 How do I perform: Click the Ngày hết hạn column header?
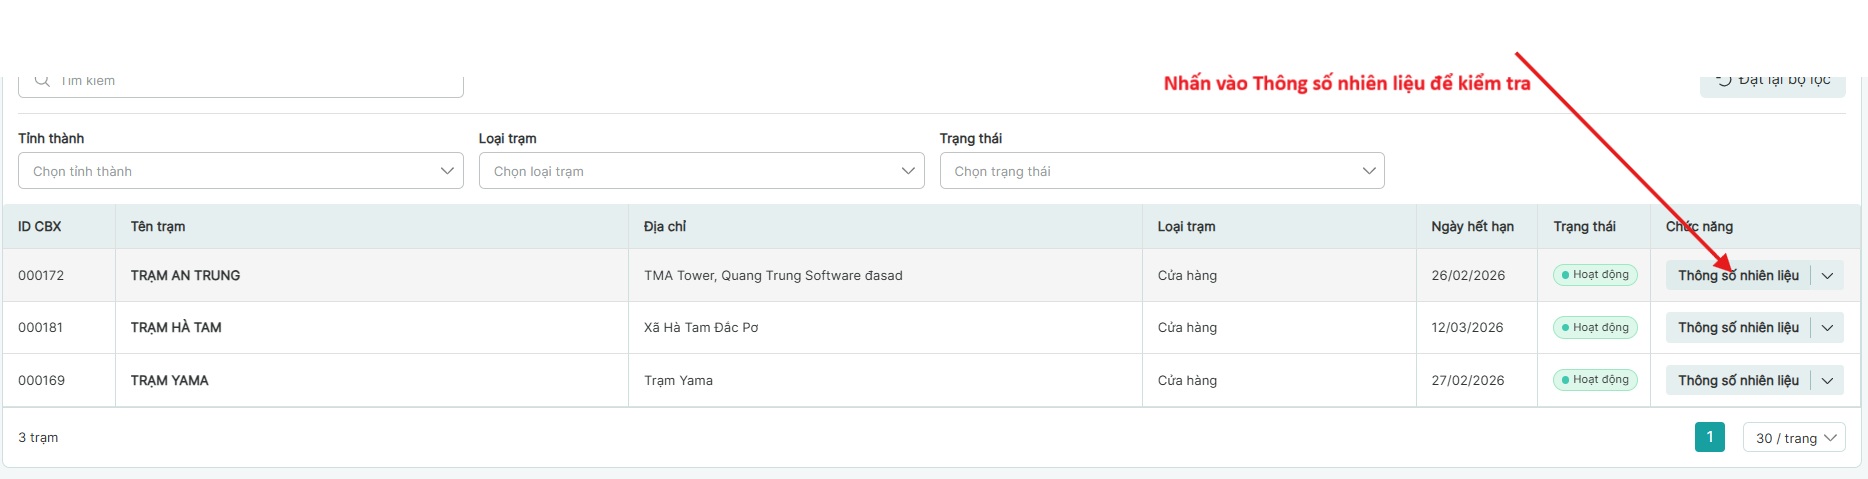pos(1472,227)
